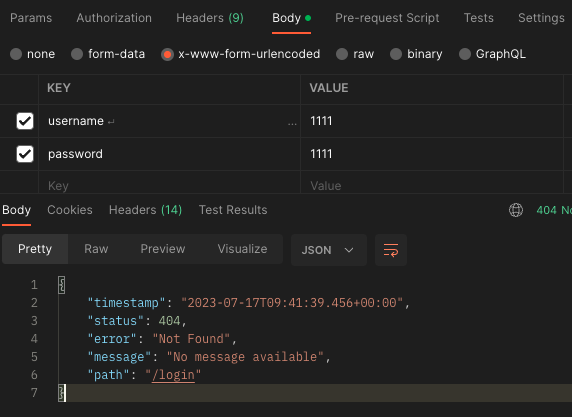Switch to Visualize response view

tap(242, 249)
